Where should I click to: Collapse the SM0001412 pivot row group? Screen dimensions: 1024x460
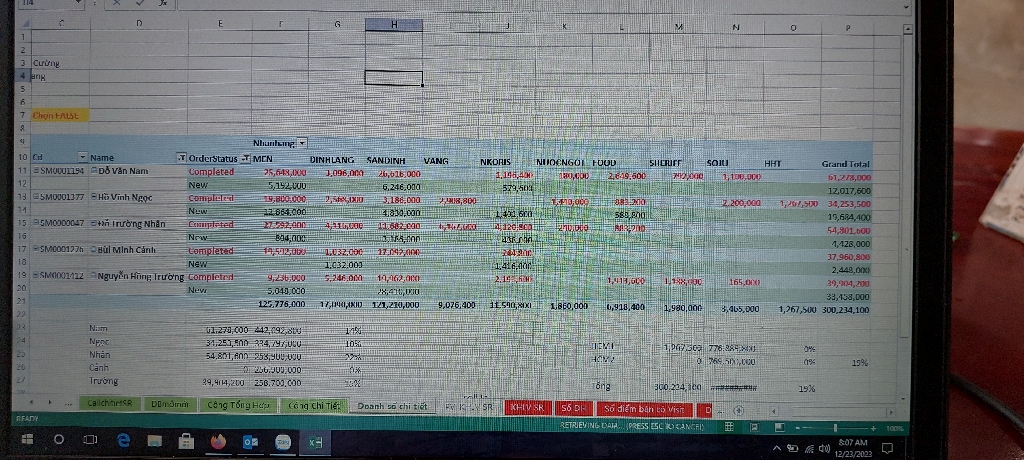34,277
